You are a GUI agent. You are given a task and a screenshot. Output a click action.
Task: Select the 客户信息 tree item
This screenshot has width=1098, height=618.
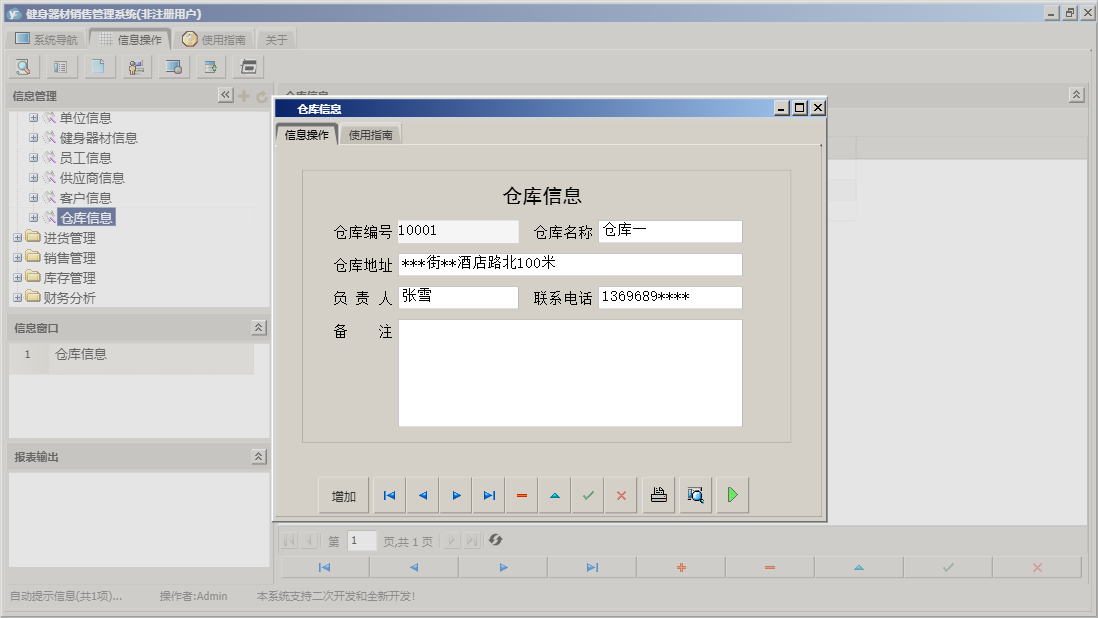(86, 197)
